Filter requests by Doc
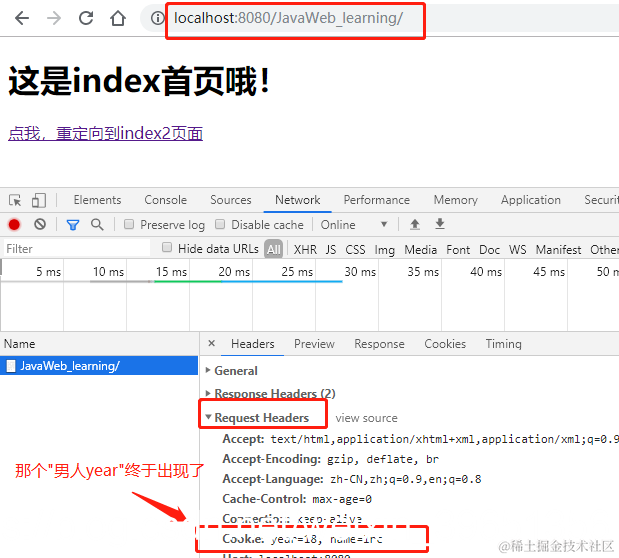Viewport: 619px width, 558px height. (489, 249)
